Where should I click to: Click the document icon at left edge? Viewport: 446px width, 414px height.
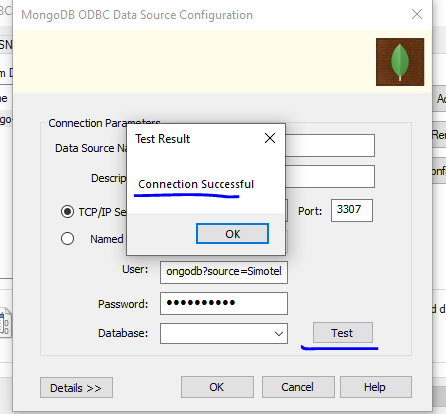[x=5, y=323]
